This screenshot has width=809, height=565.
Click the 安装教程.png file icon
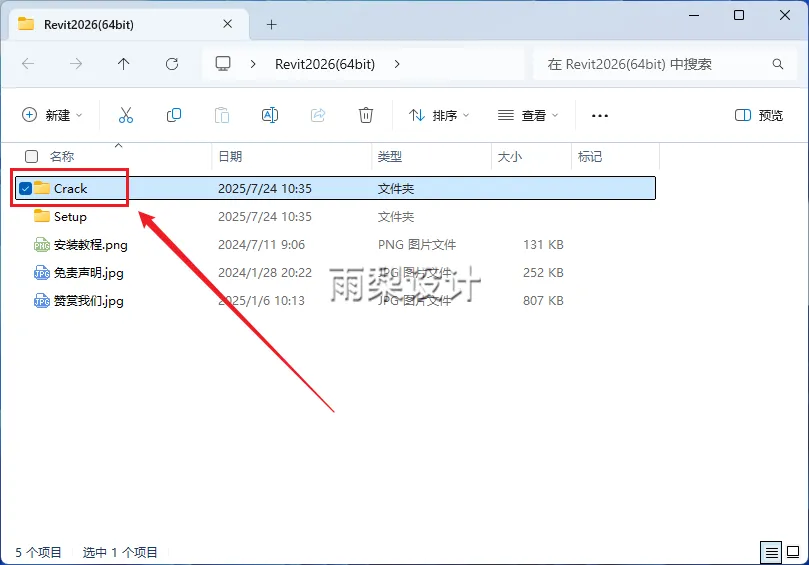(42, 245)
